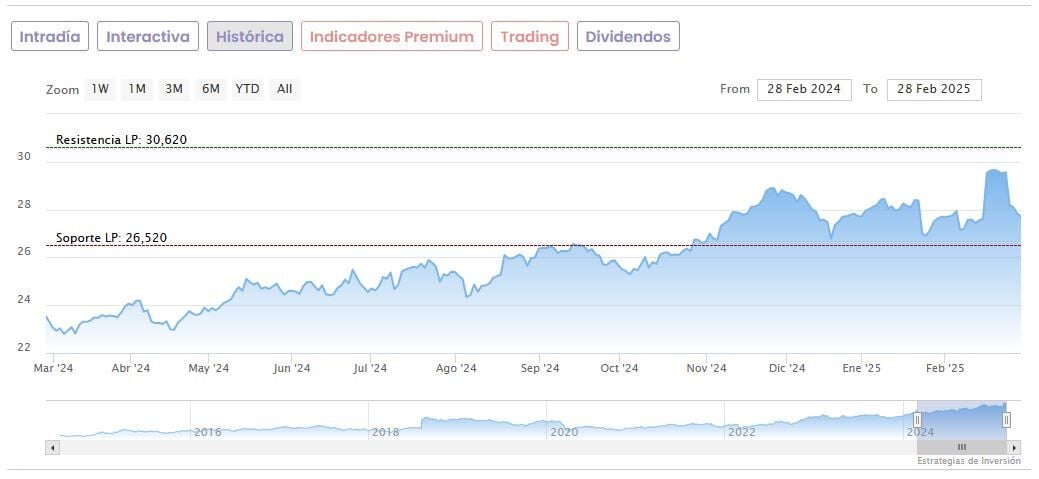Show All historical data
The image size is (1039, 479).
point(285,89)
